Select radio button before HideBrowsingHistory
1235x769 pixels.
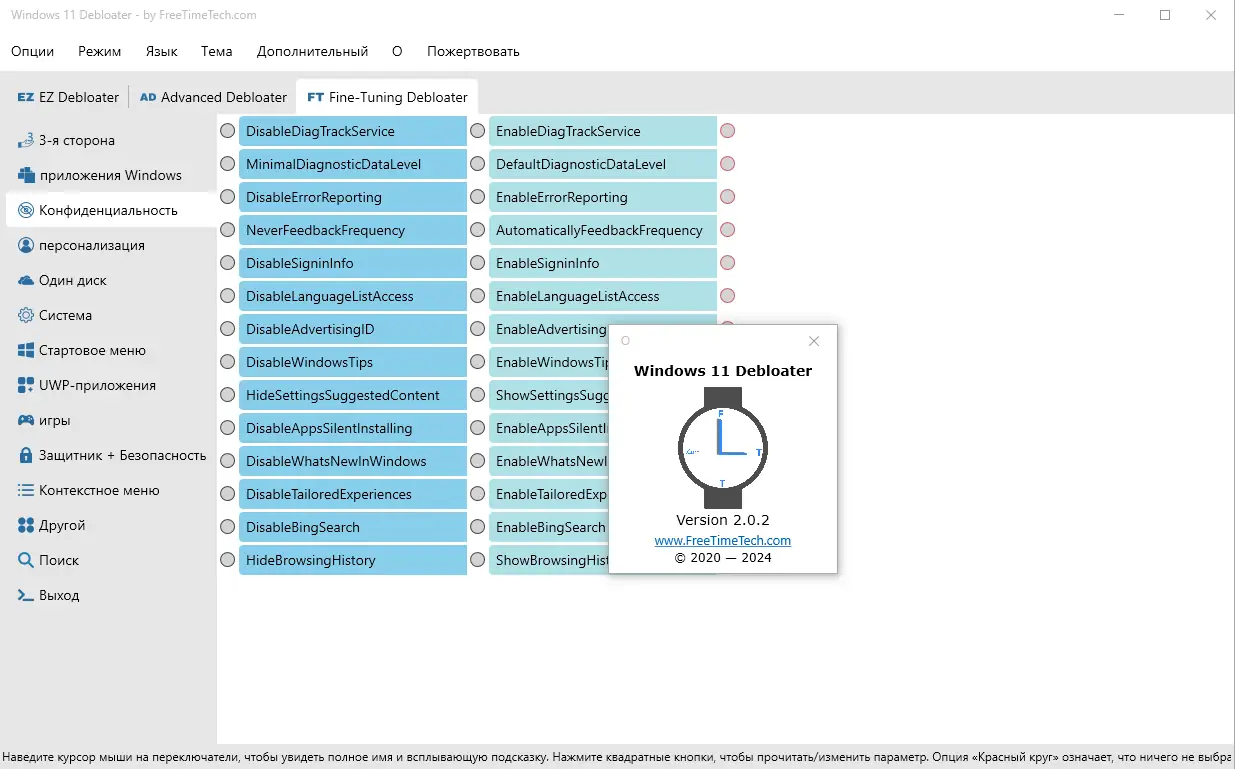tap(228, 560)
